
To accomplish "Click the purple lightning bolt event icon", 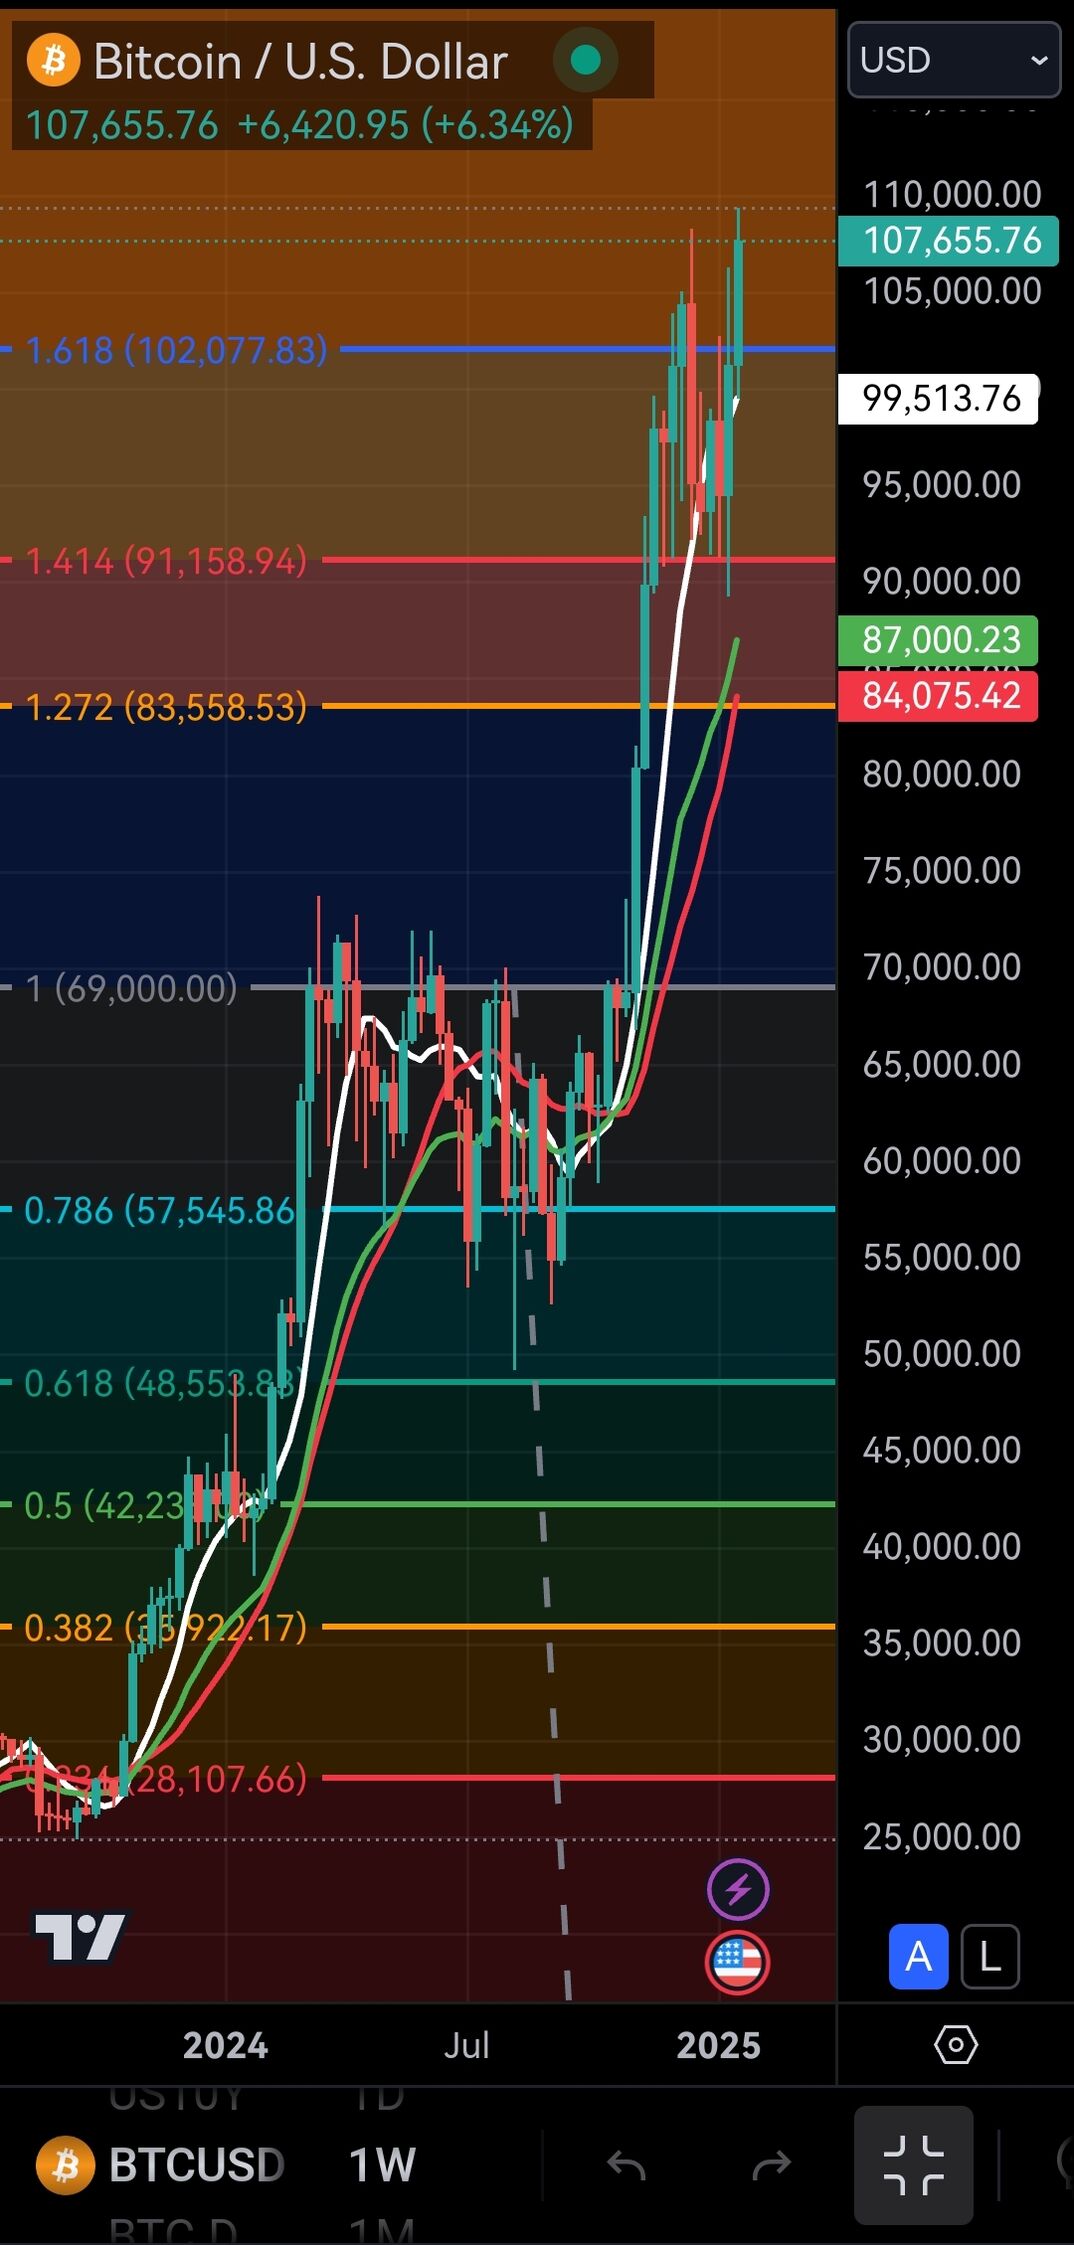I will pyautogui.click(x=738, y=1889).
